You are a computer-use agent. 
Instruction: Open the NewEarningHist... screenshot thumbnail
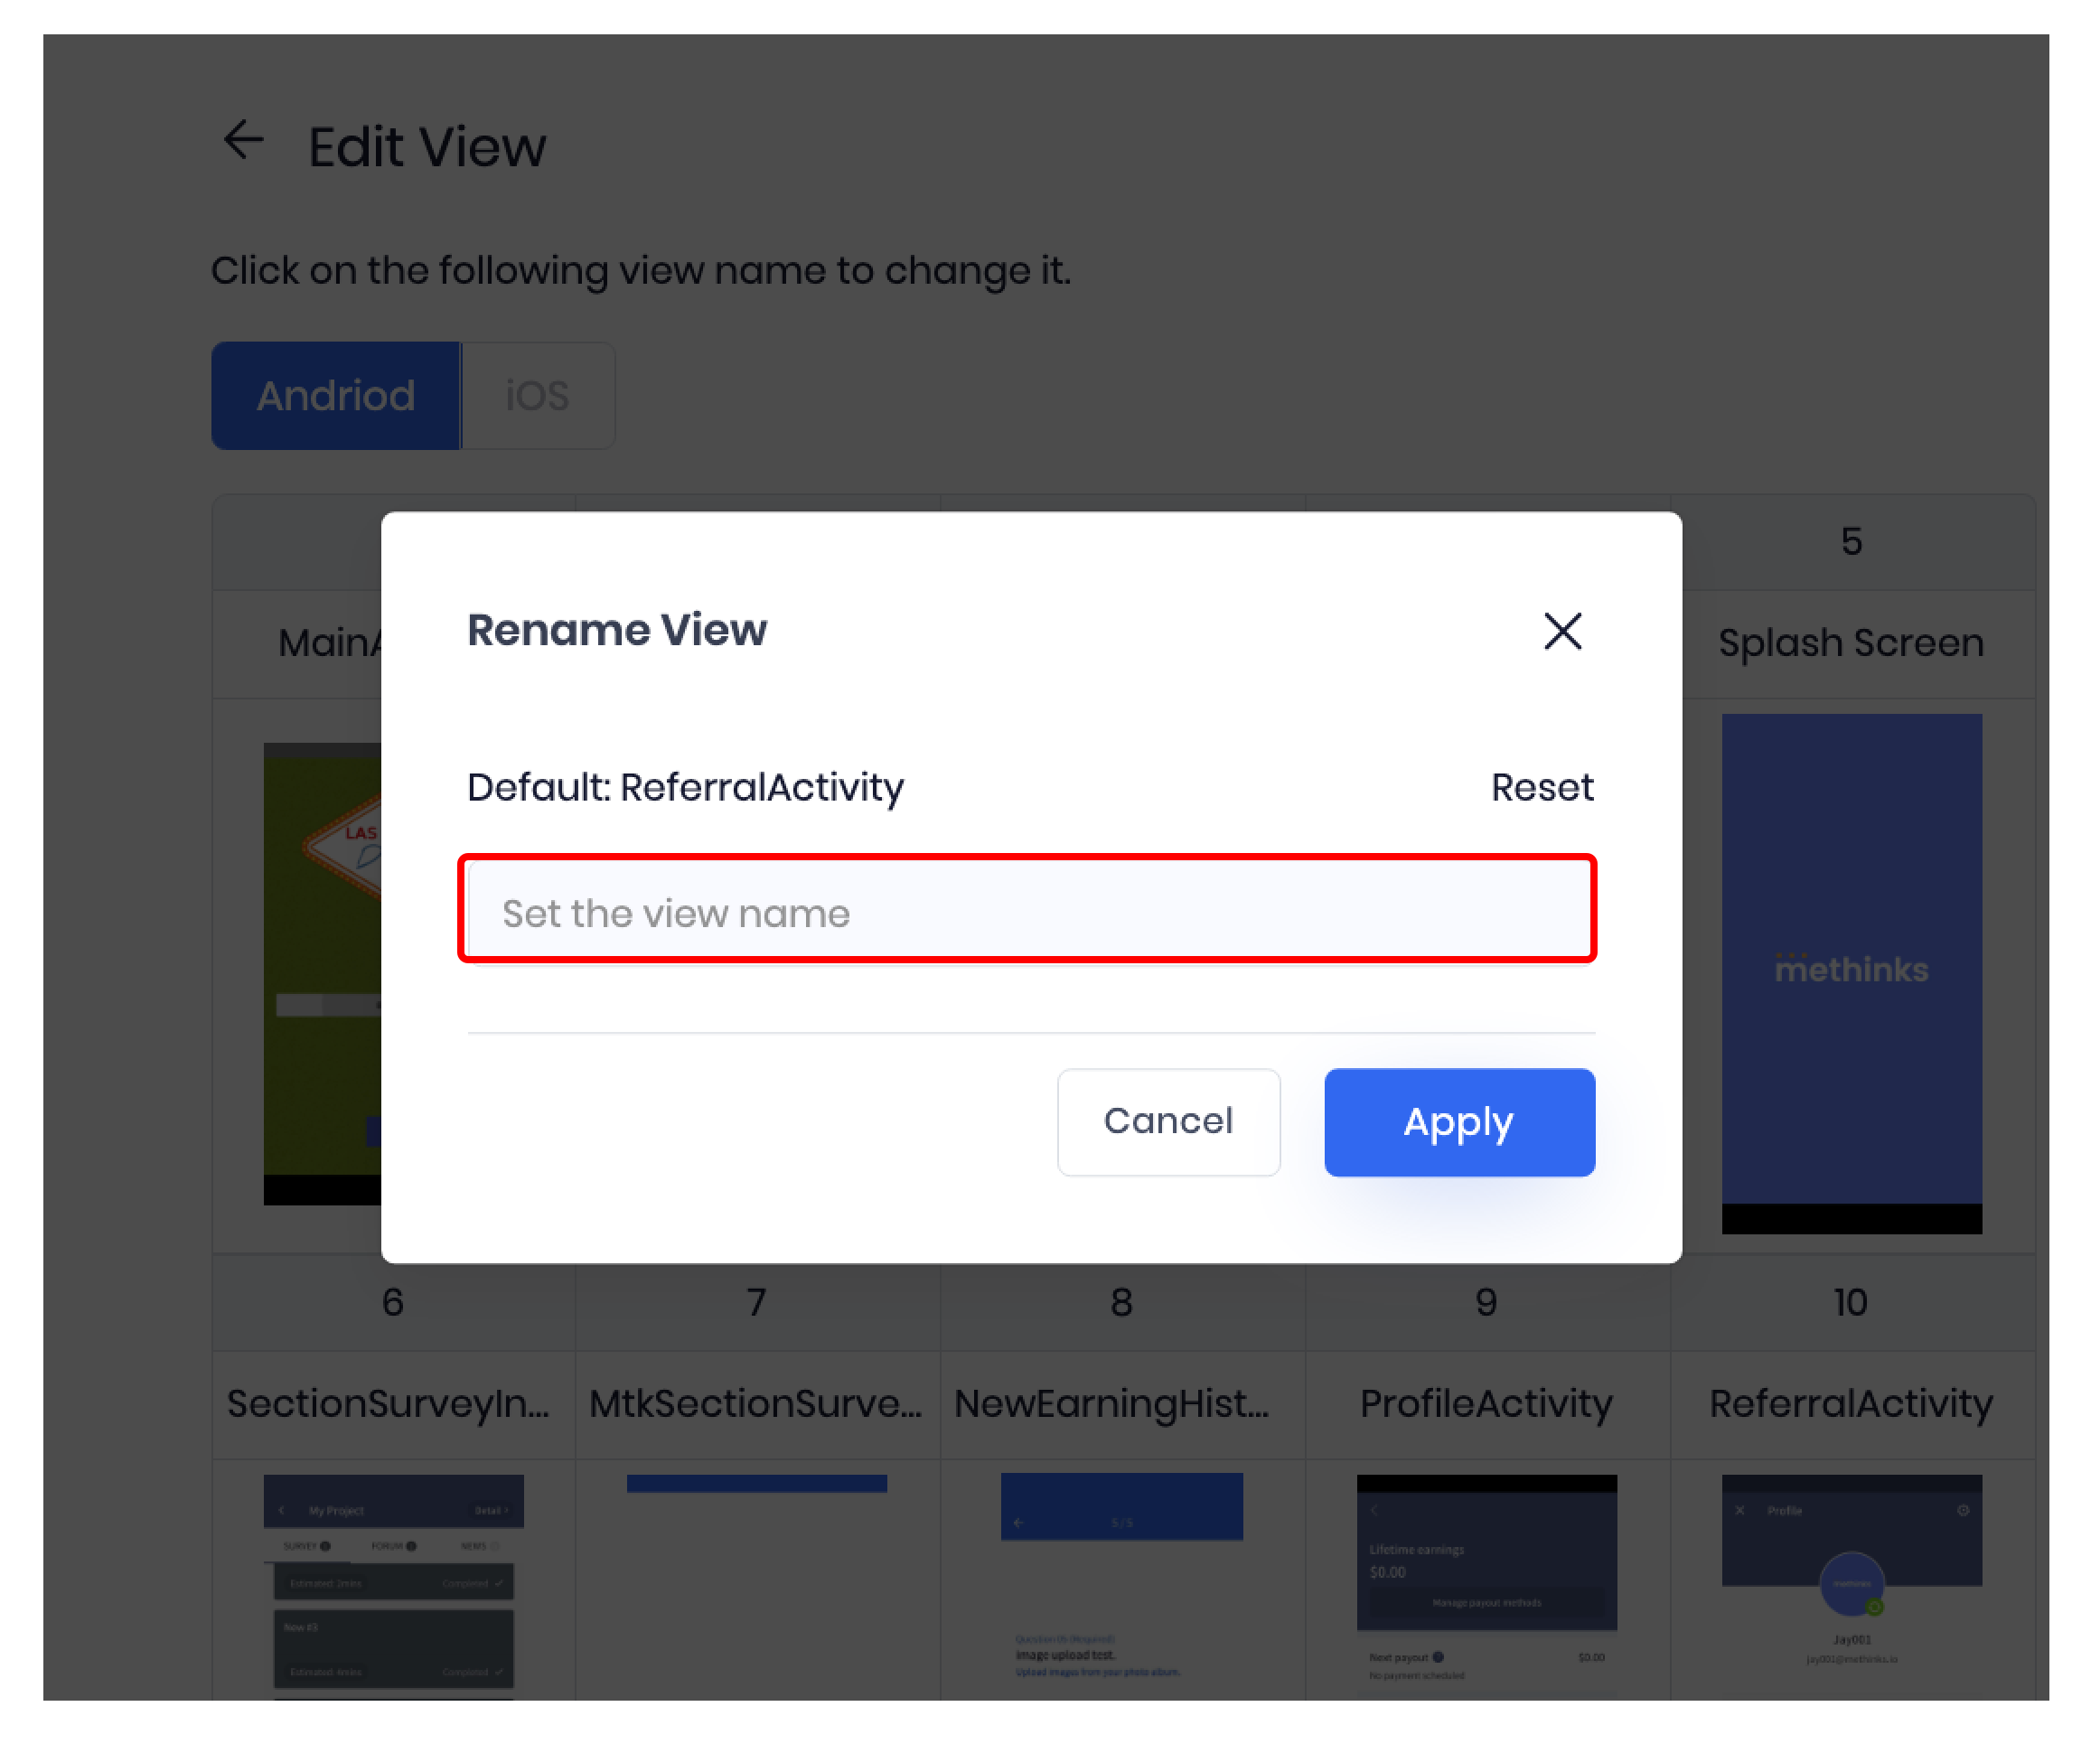[1121, 1580]
